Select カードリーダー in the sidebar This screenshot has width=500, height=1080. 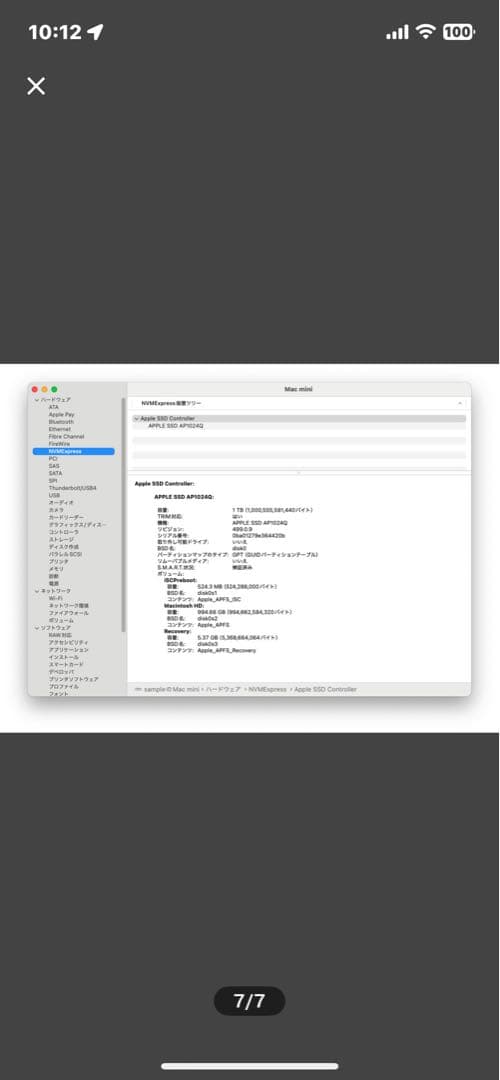pyautogui.click(x=66, y=517)
